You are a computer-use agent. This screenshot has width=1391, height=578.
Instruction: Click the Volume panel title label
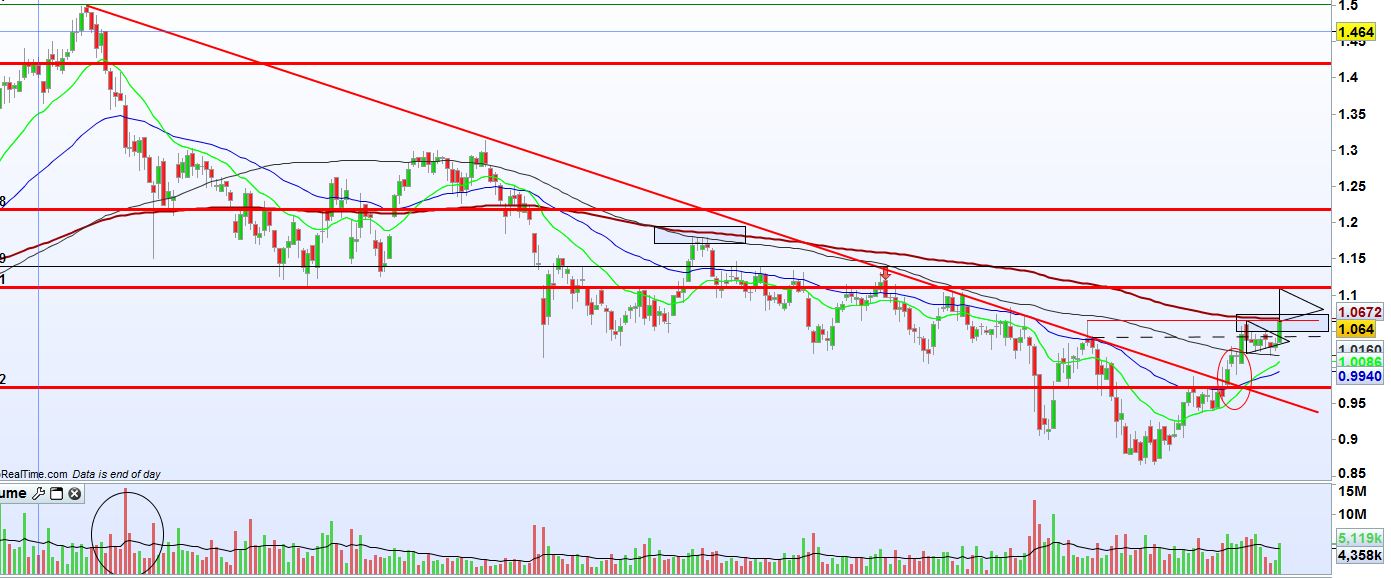pyautogui.click(x=13, y=493)
